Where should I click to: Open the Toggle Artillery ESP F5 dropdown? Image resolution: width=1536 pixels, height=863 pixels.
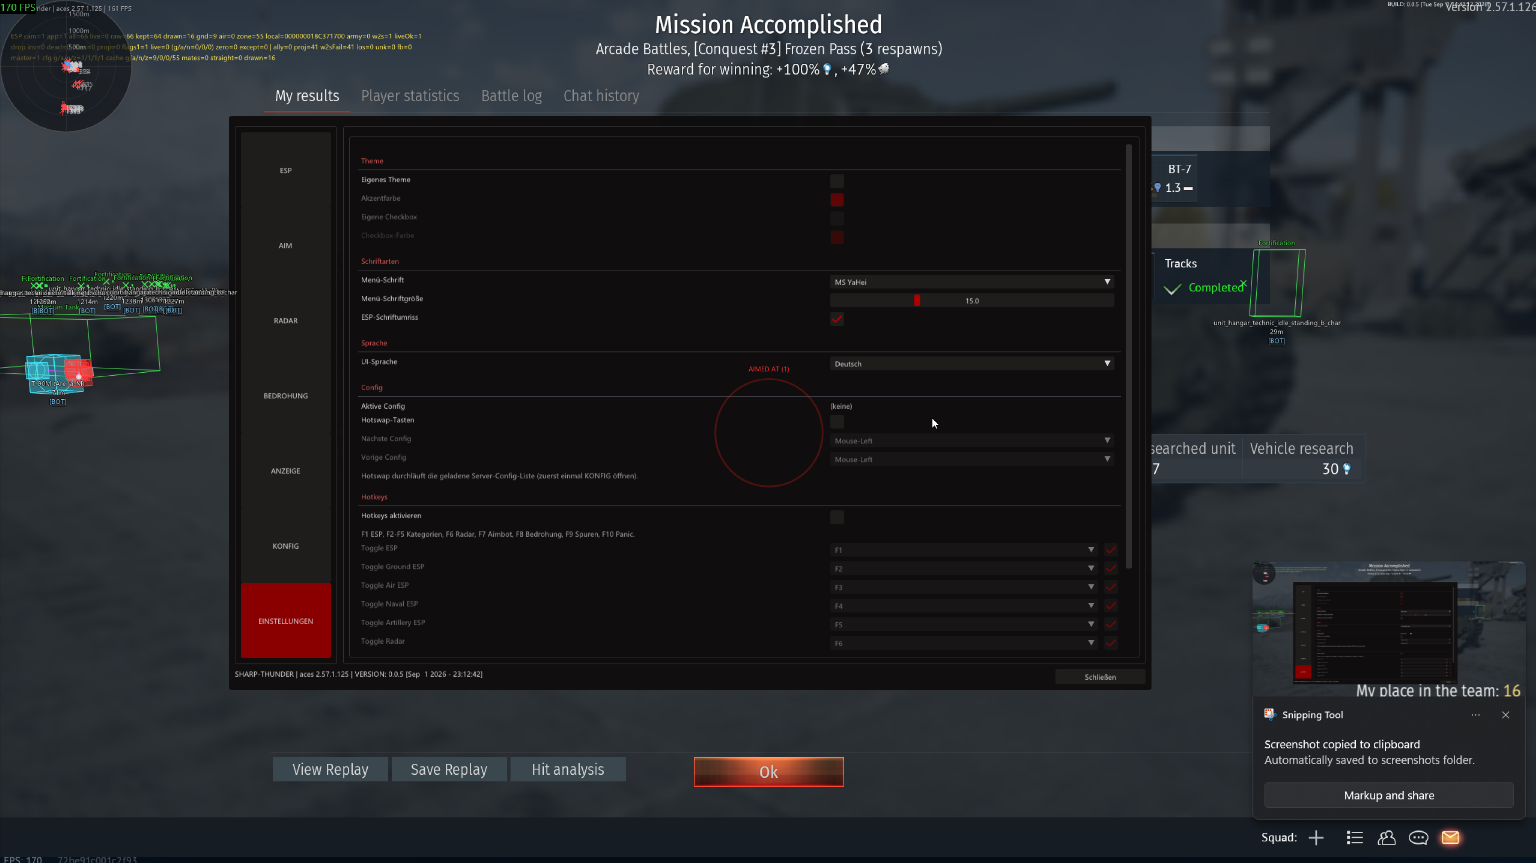coord(964,624)
